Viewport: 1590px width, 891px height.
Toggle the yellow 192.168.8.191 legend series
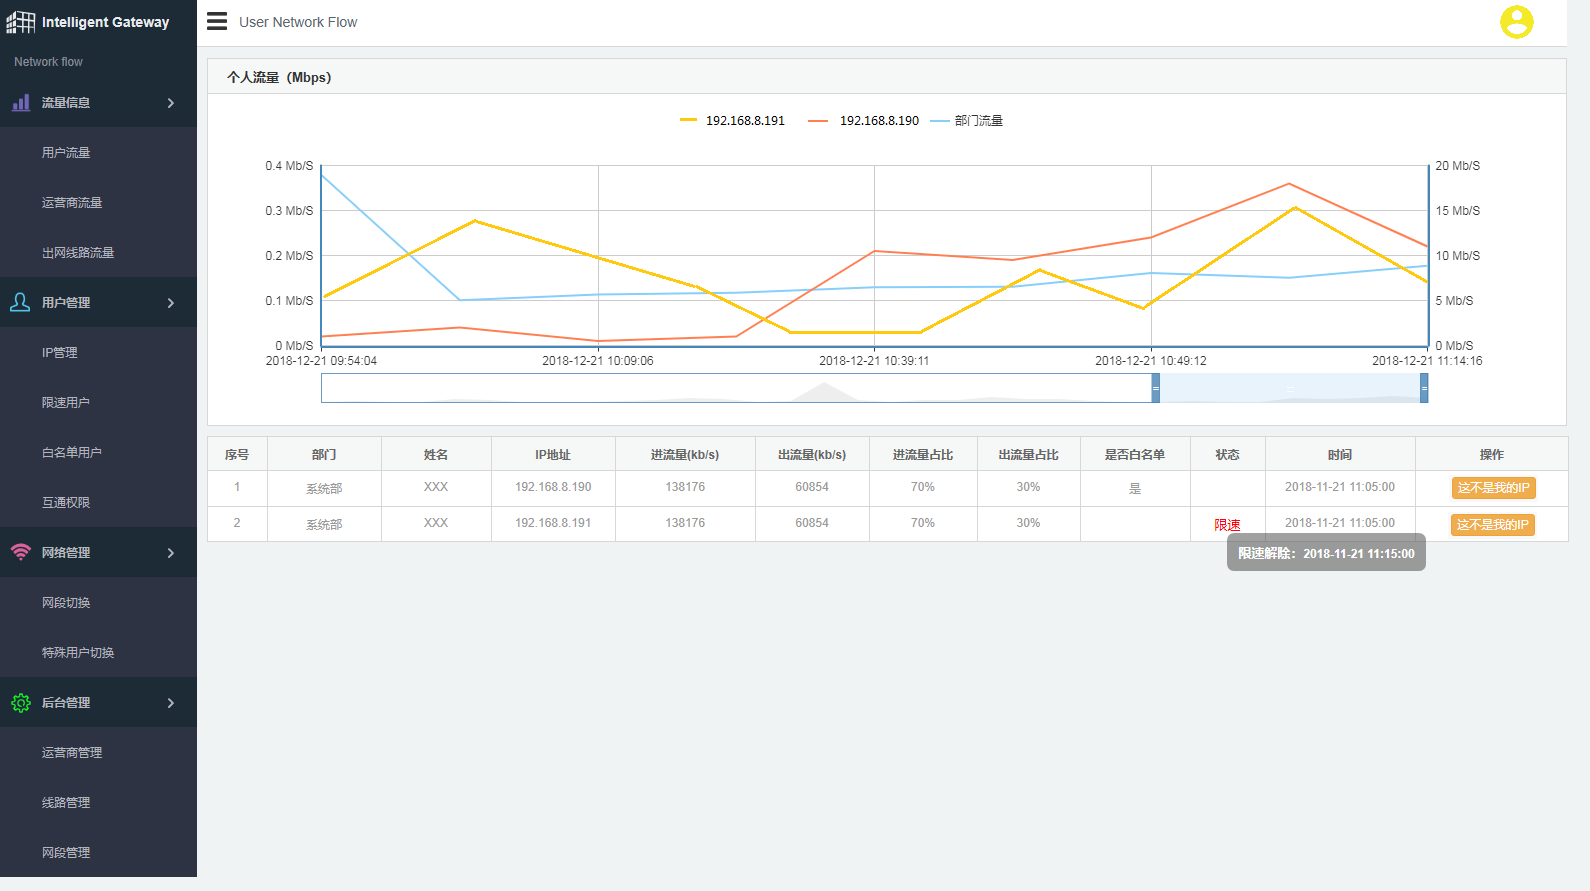[x=732, y=120]
